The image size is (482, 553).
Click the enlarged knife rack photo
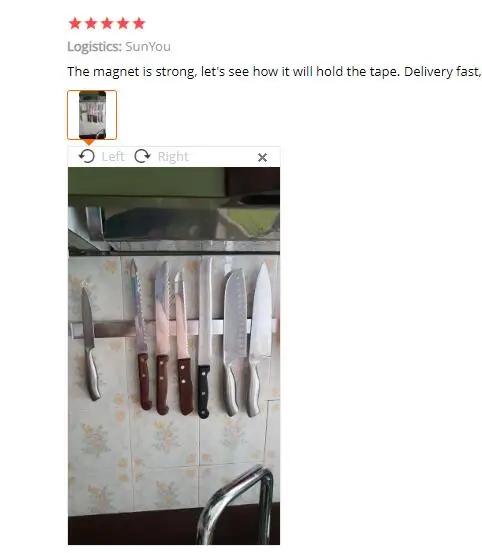(x=174, y=356)
